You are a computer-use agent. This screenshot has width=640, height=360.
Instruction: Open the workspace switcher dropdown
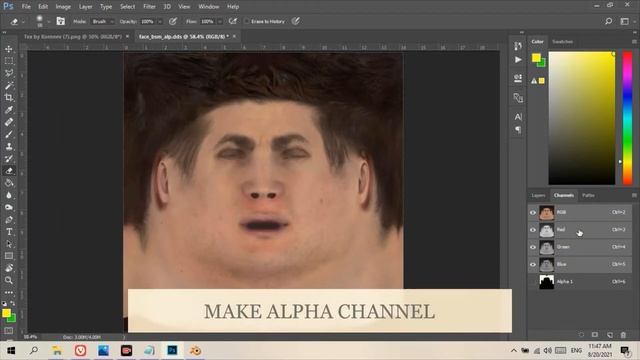tap(626, 21)
